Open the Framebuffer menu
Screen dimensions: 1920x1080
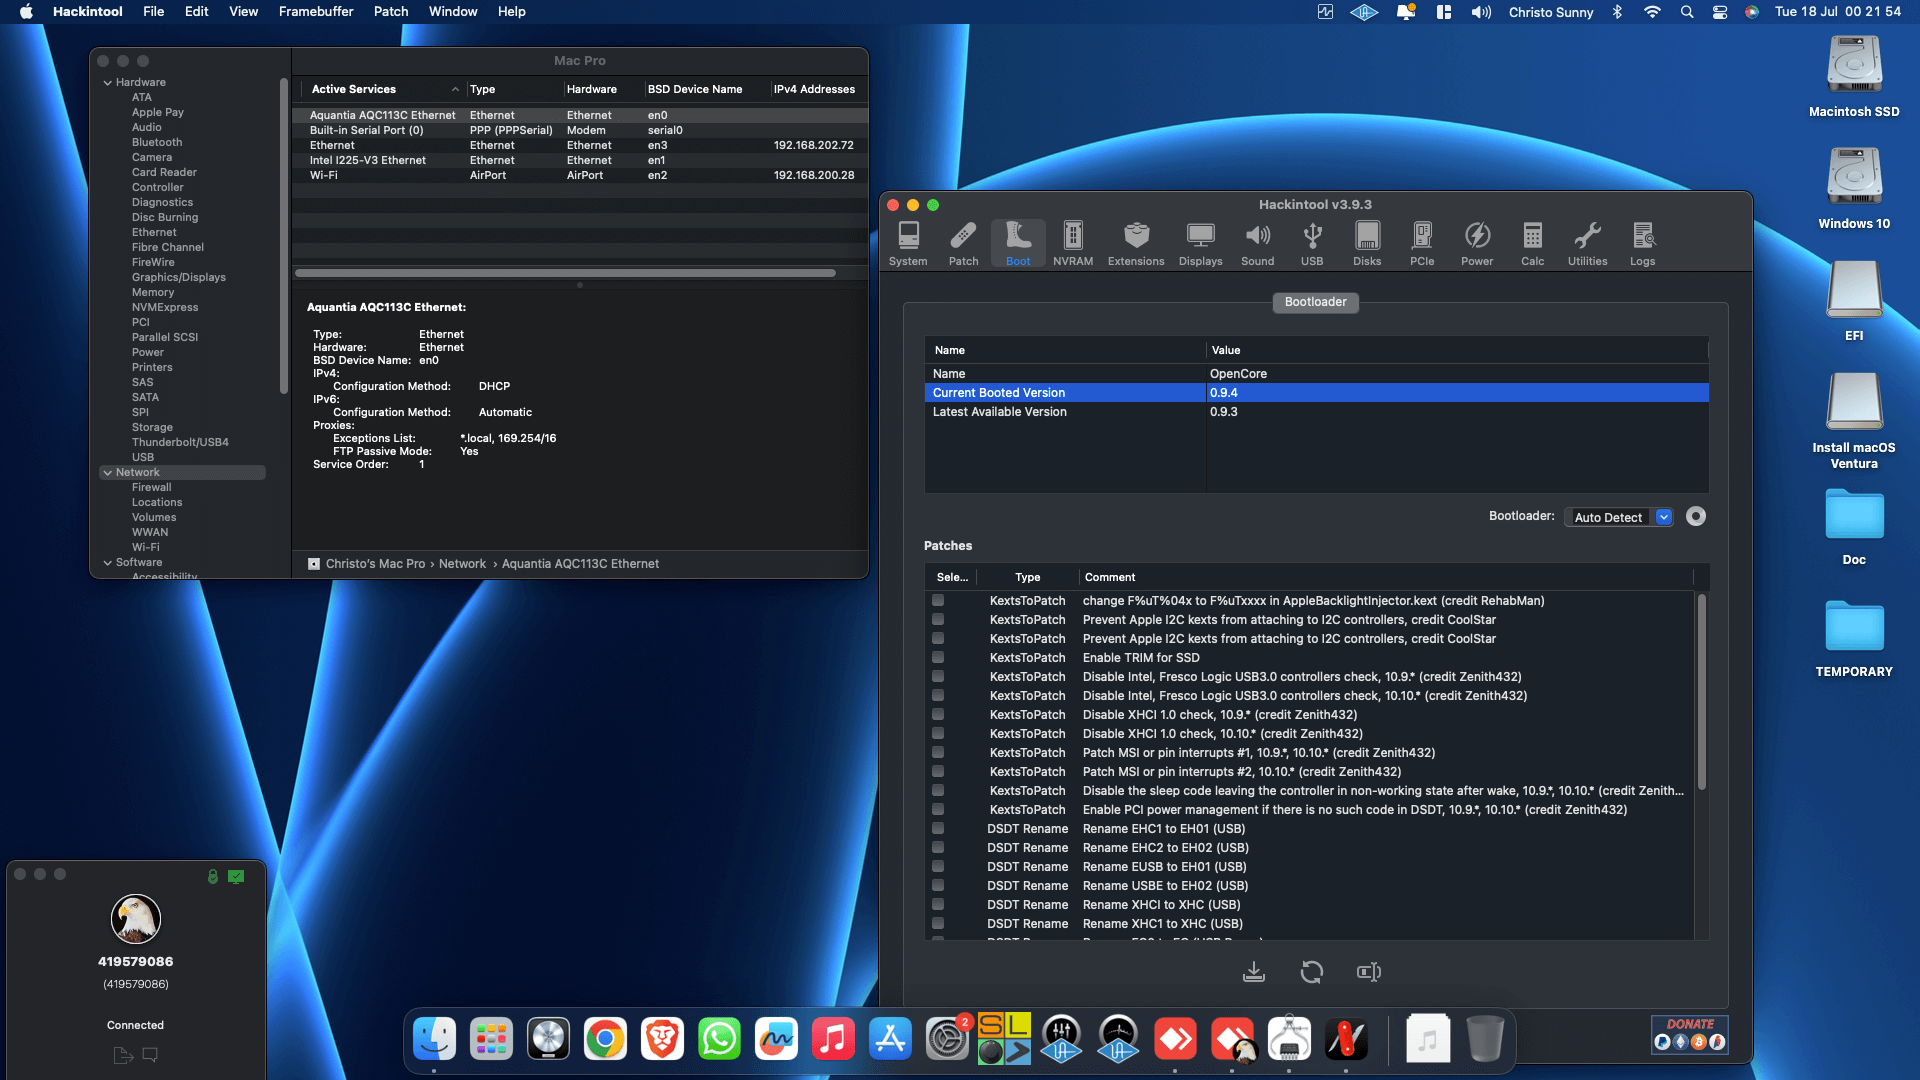pyautogui.click(x=316, y=12)
